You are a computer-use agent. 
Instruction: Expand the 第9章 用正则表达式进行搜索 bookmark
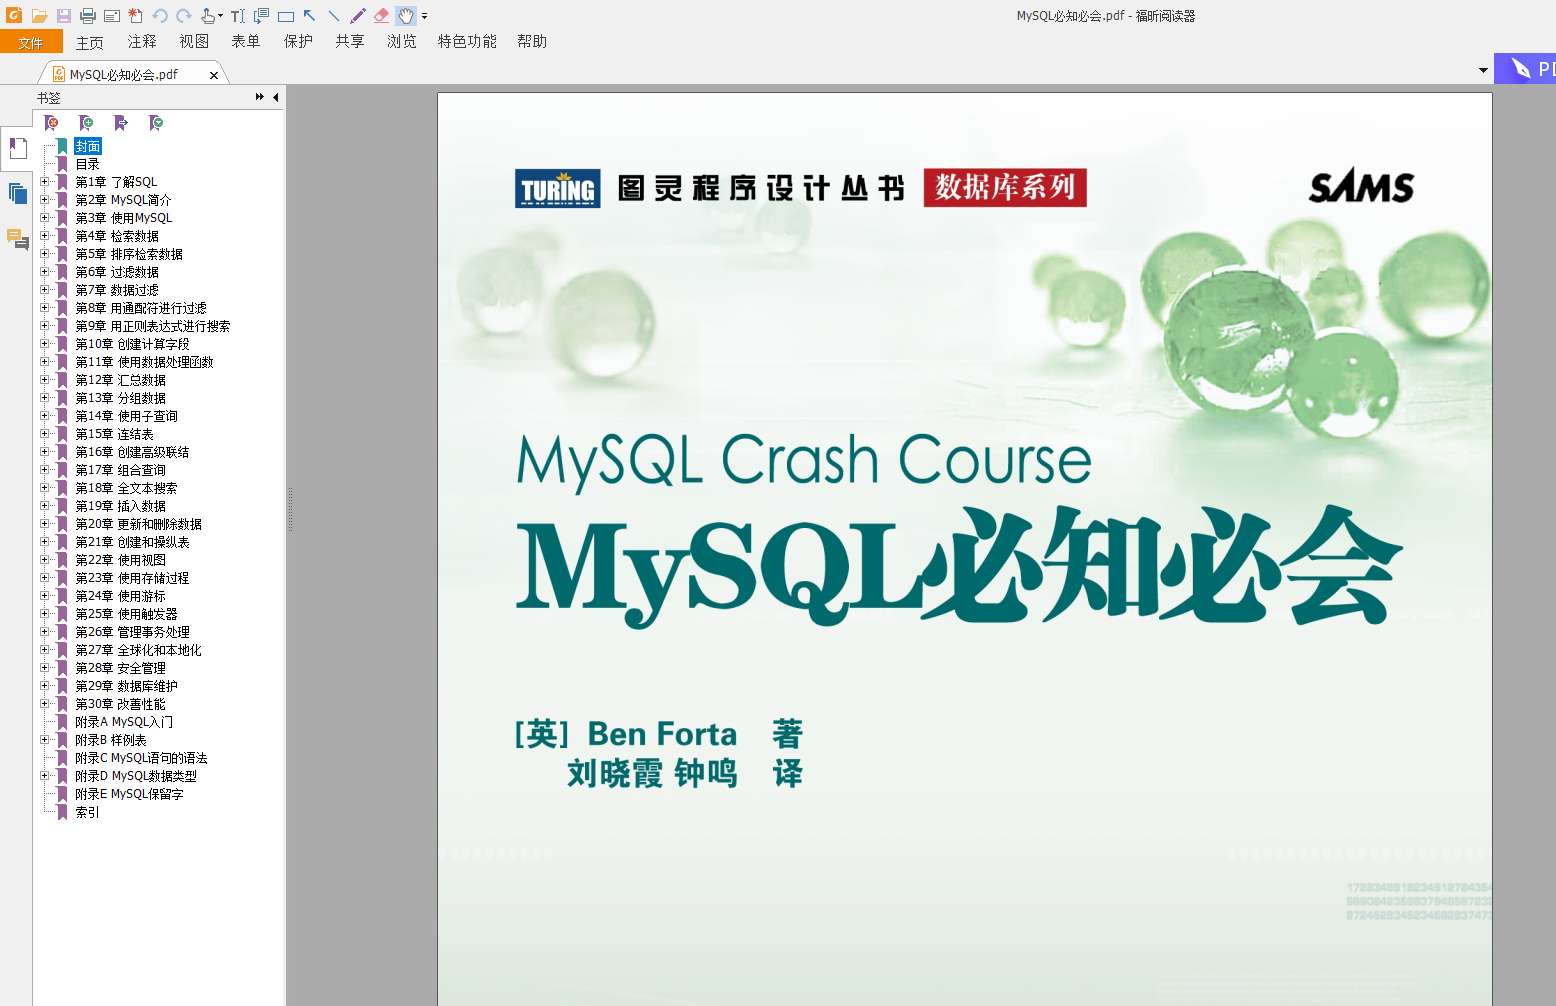(44, 326)
